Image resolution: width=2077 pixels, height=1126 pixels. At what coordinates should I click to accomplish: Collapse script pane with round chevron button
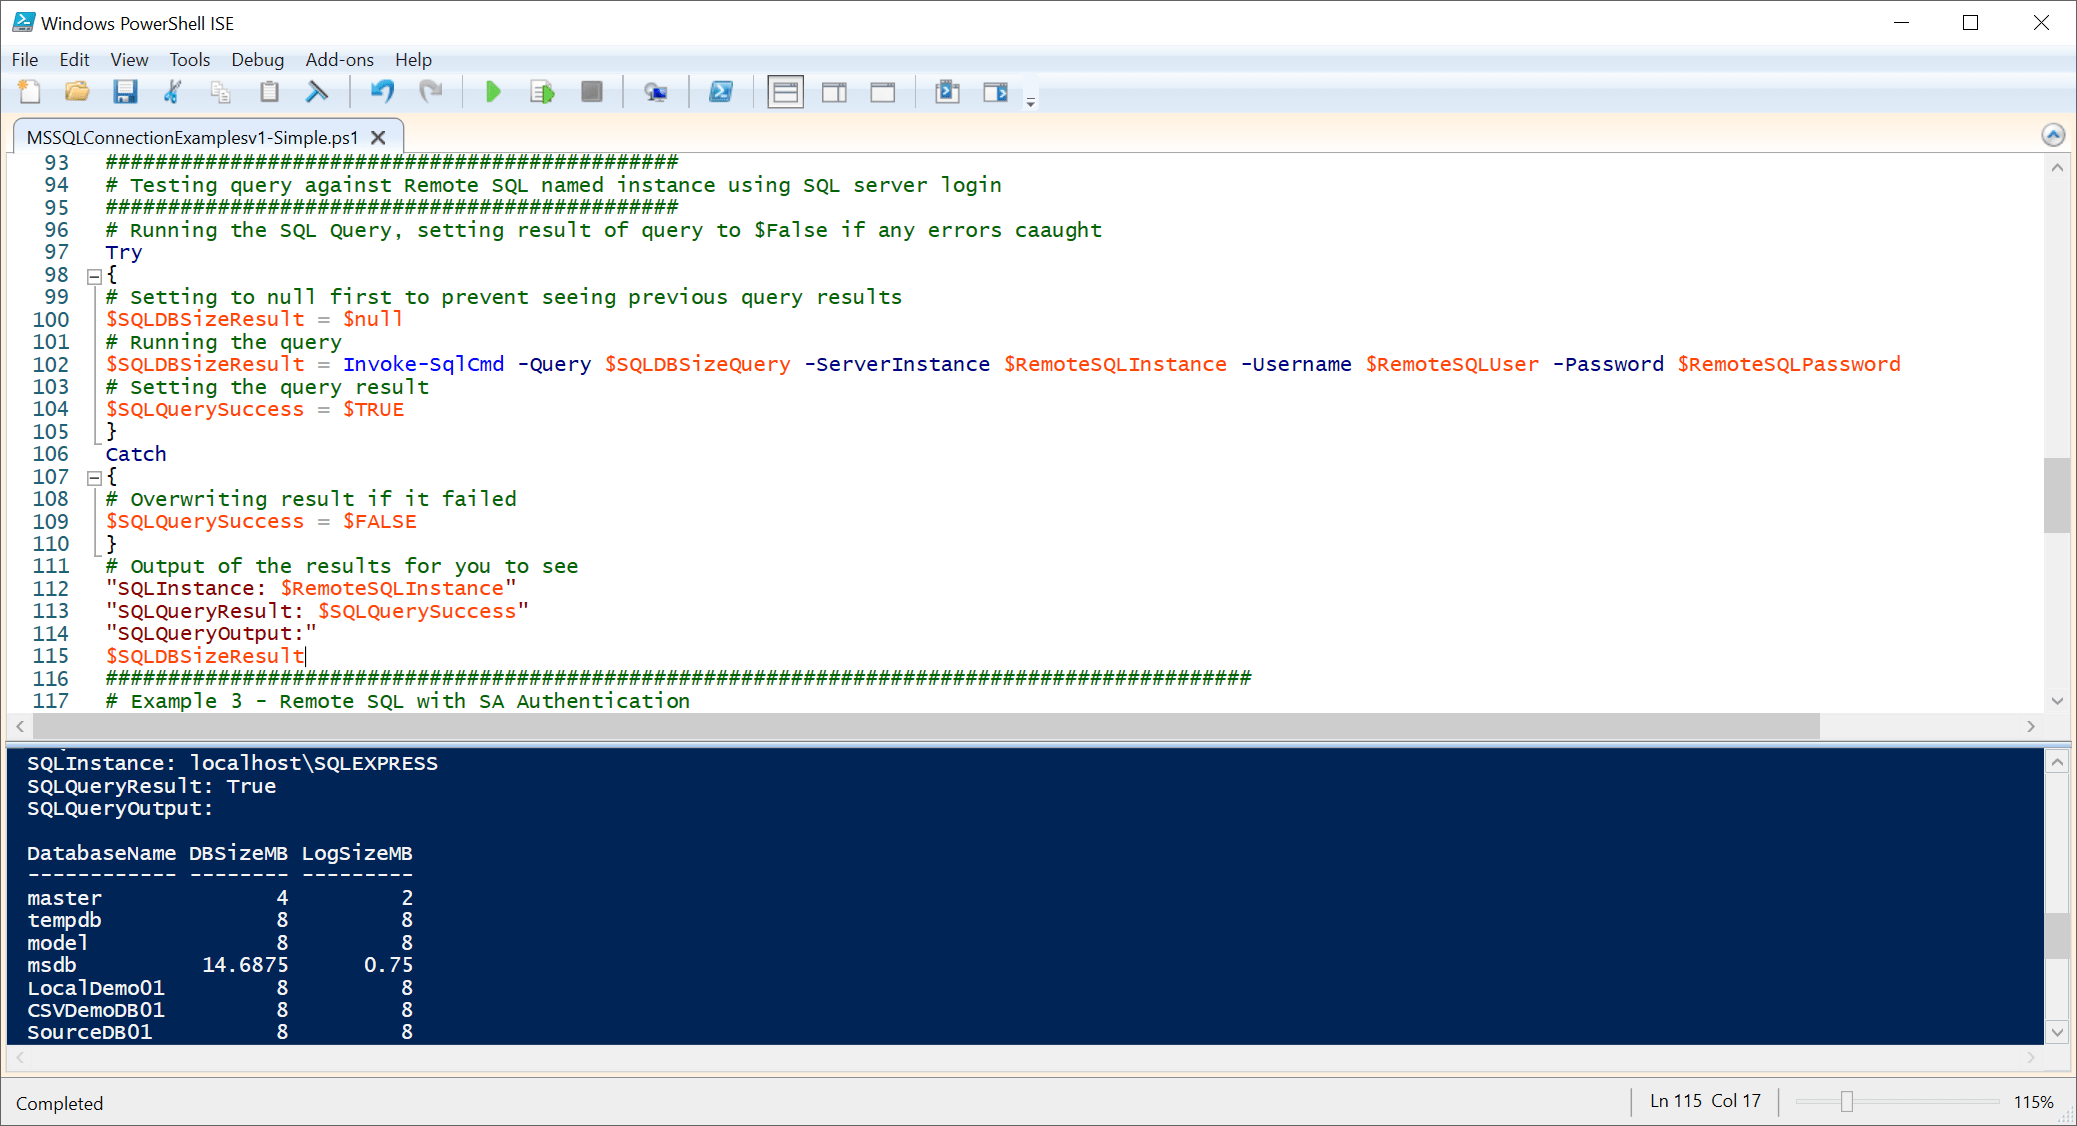coord(2053,135)
